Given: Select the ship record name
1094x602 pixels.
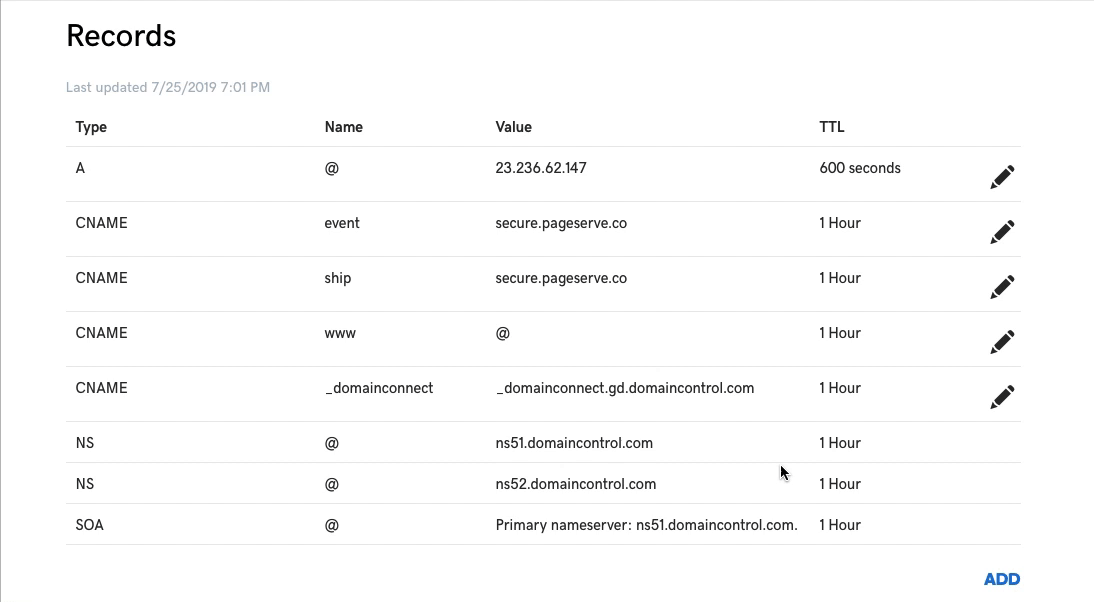Looking at the screenshot, I should [338, 278].
